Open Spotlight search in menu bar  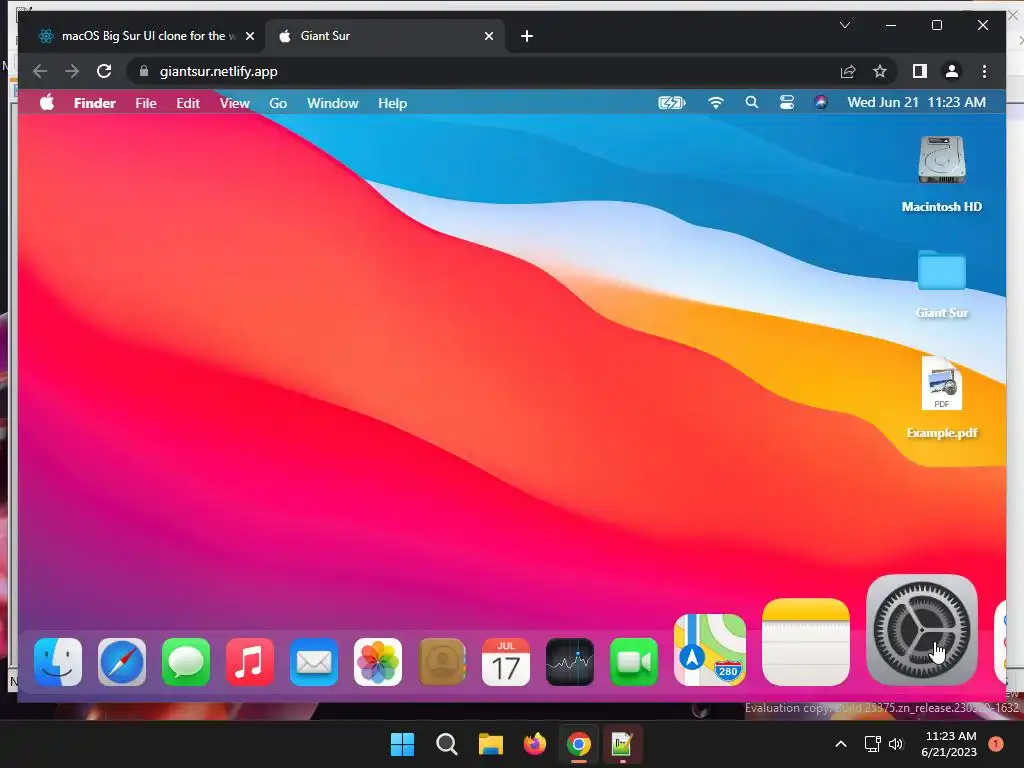pyautogui.click(x=752, y=103)
